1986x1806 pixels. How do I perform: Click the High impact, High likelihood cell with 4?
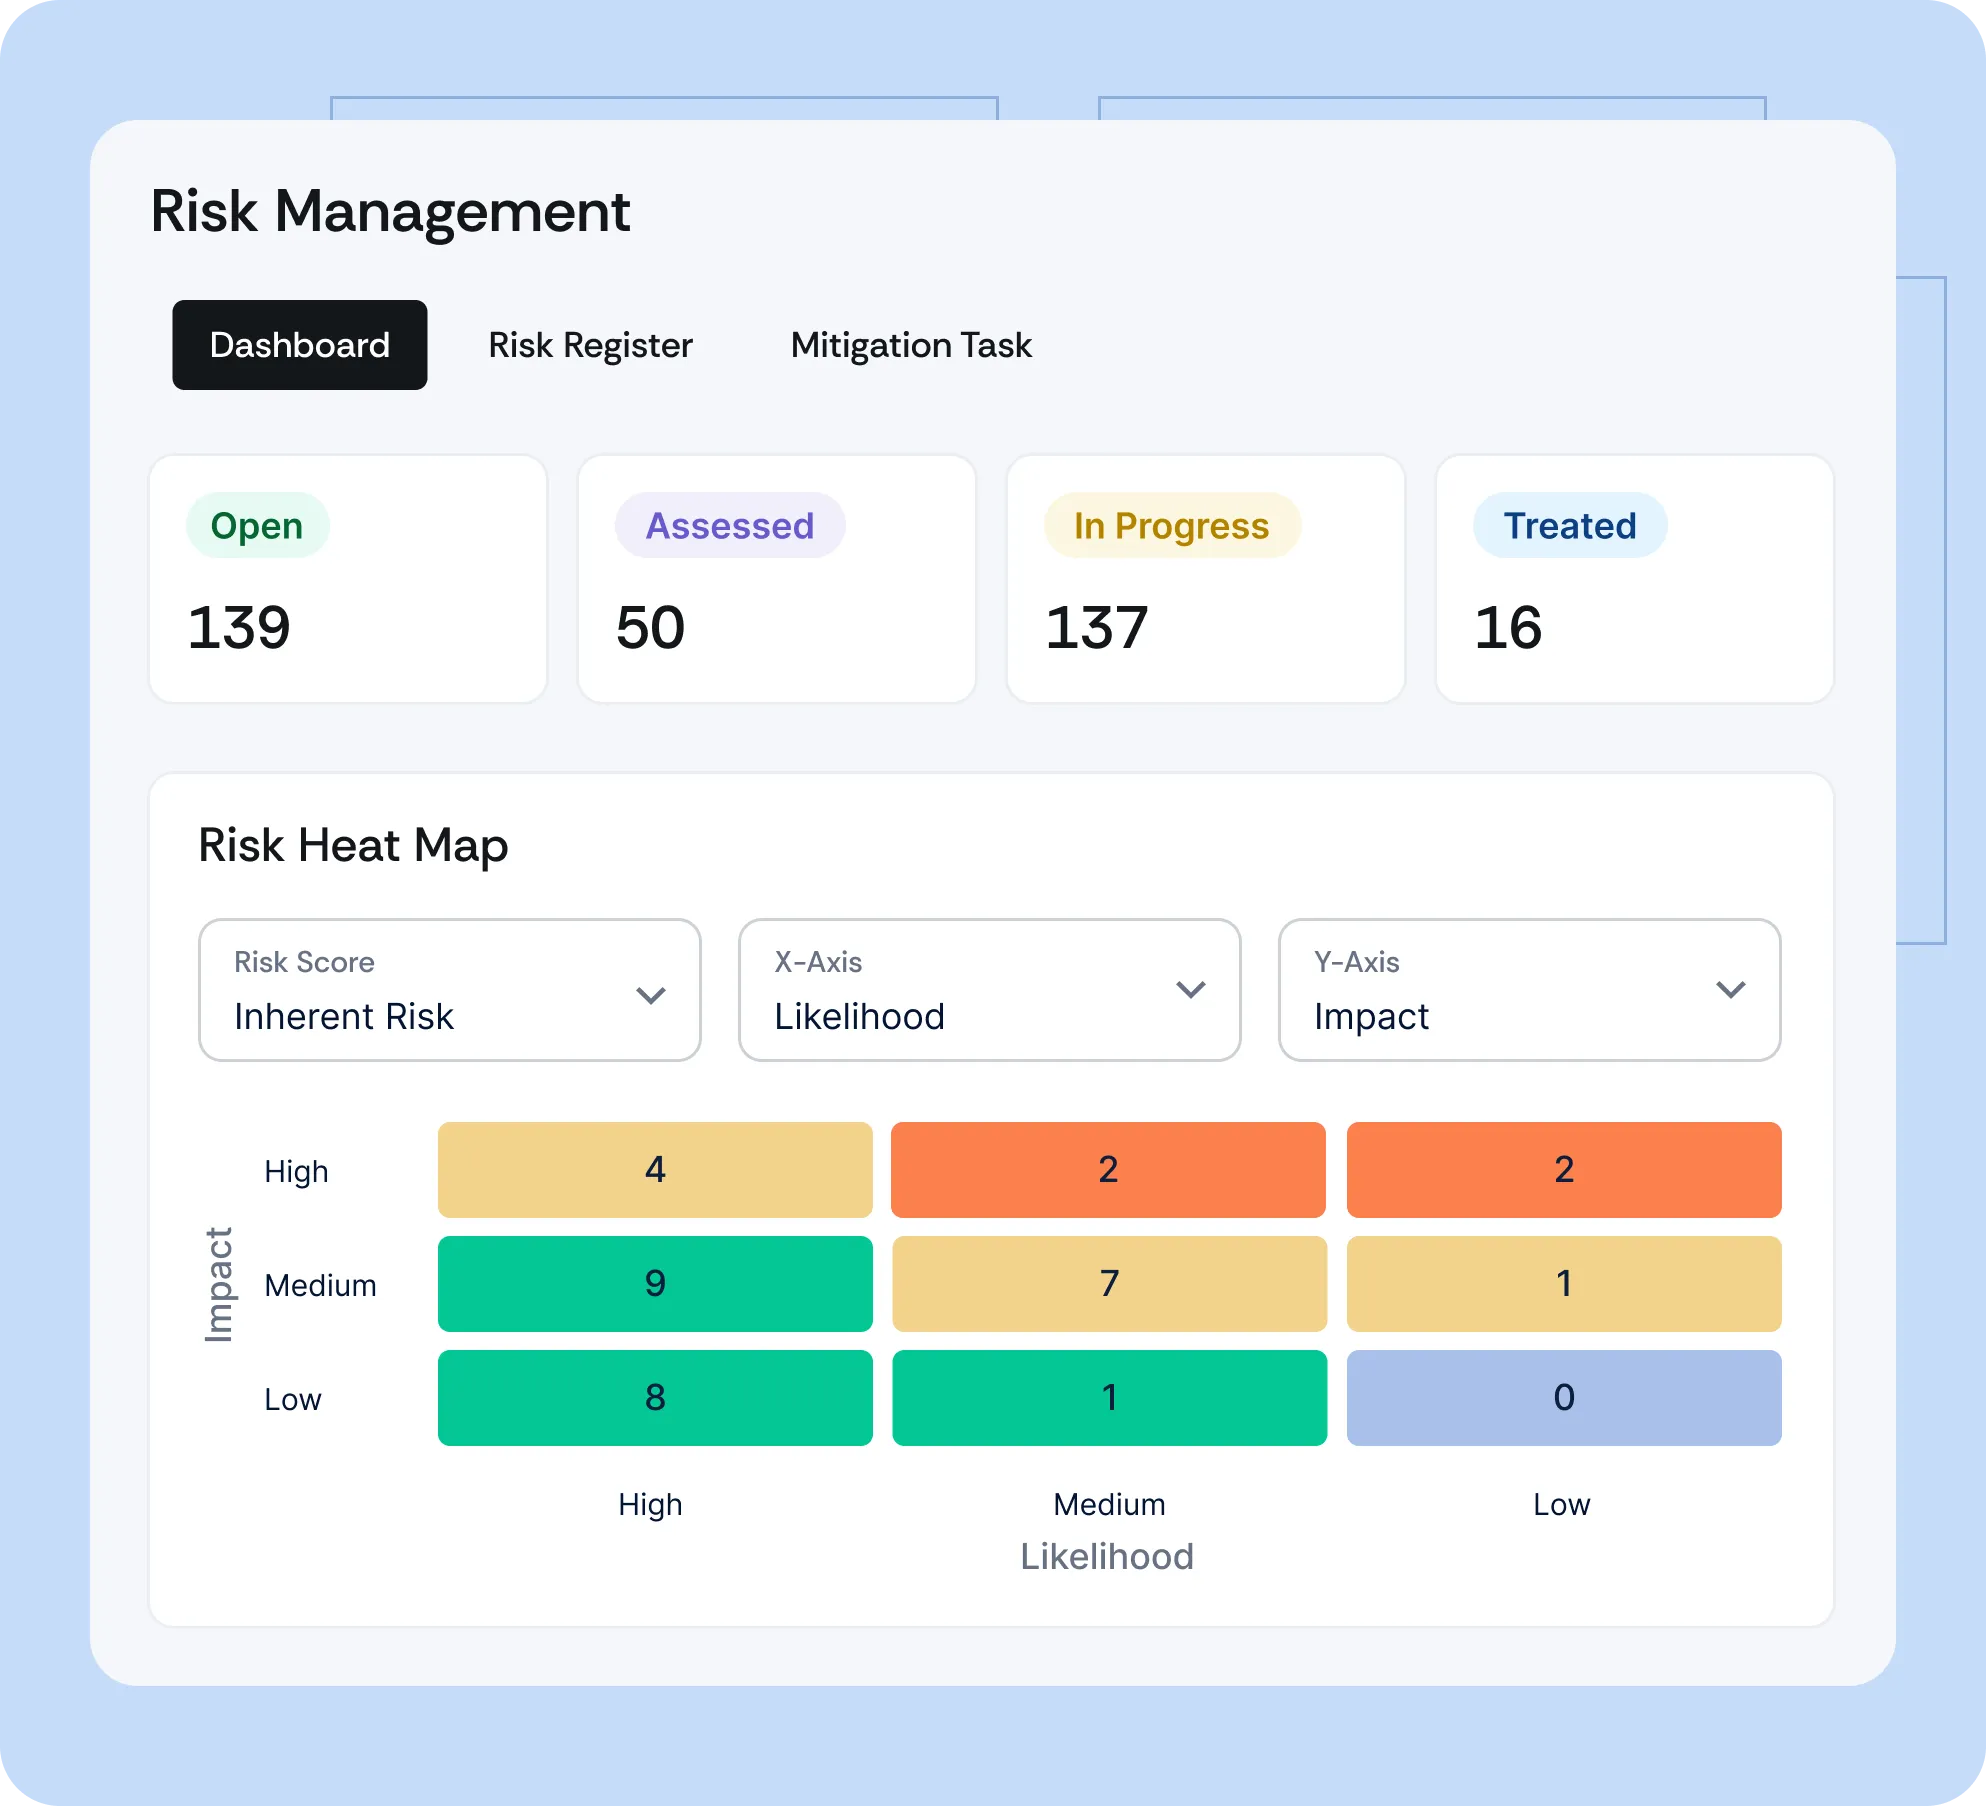click(655, 1169)
